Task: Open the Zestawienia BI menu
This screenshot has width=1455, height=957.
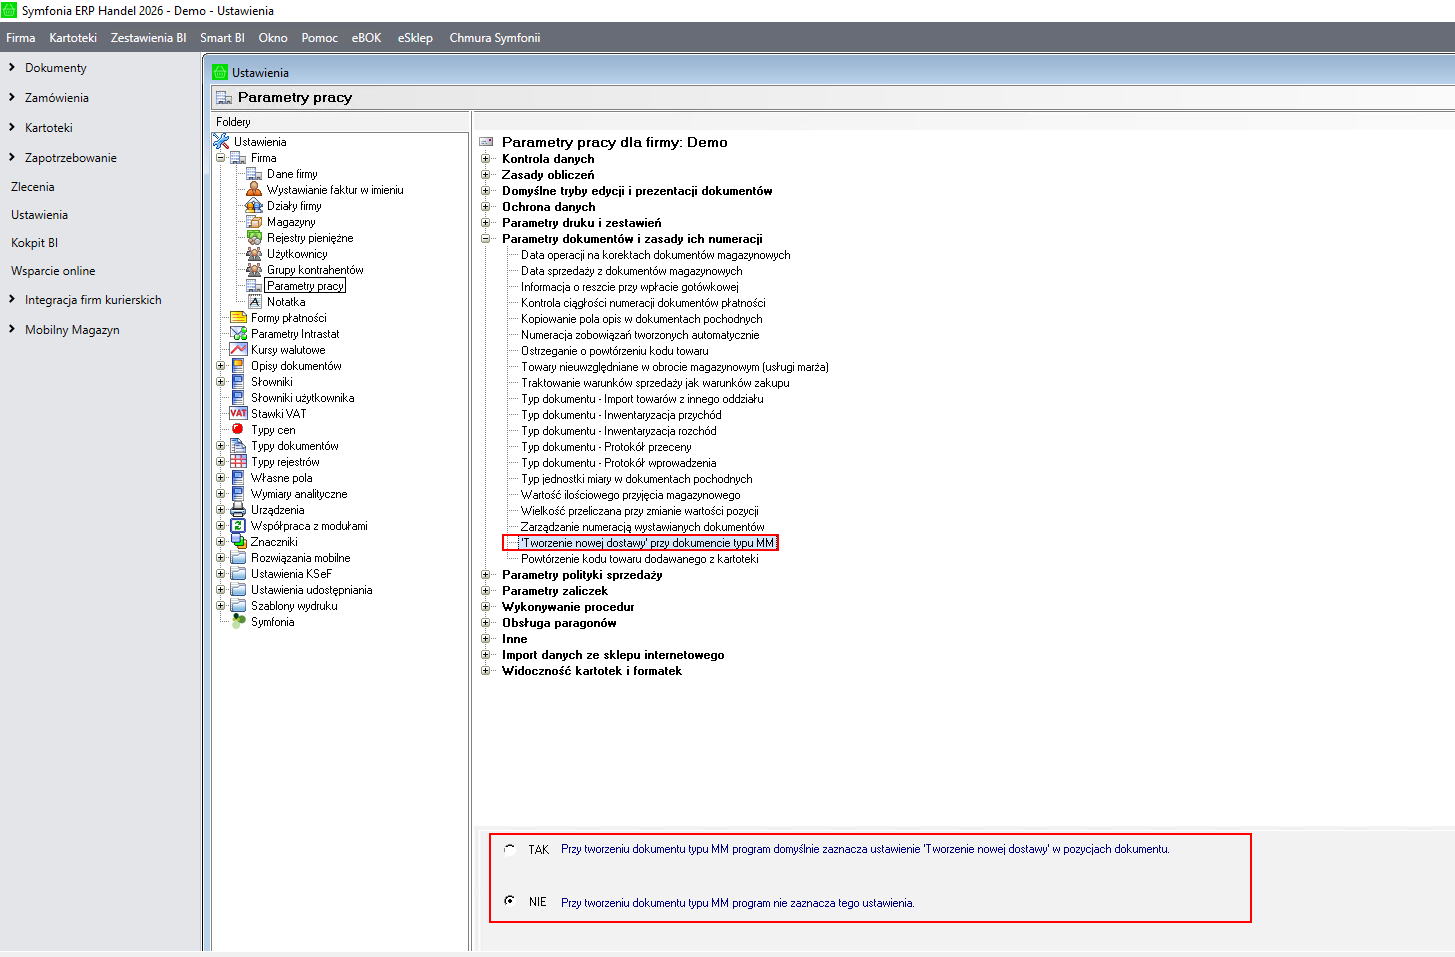Action: pyautogui.click(x=148, y=38)
